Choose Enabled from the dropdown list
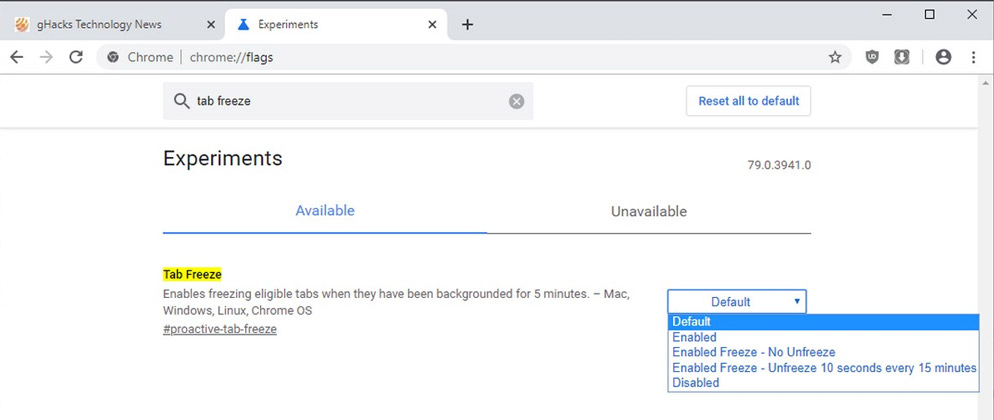 [x=694, y=337]
